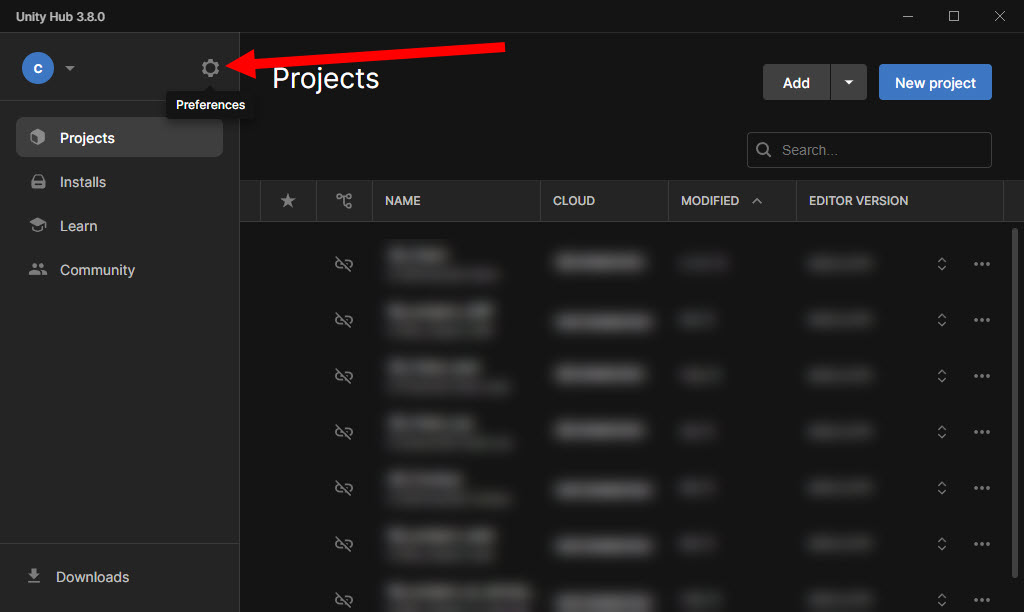Screen dimensions: 1024x612
Task: Click the source control column header icon
Action: pyautogui.click(x=344, y=201)
